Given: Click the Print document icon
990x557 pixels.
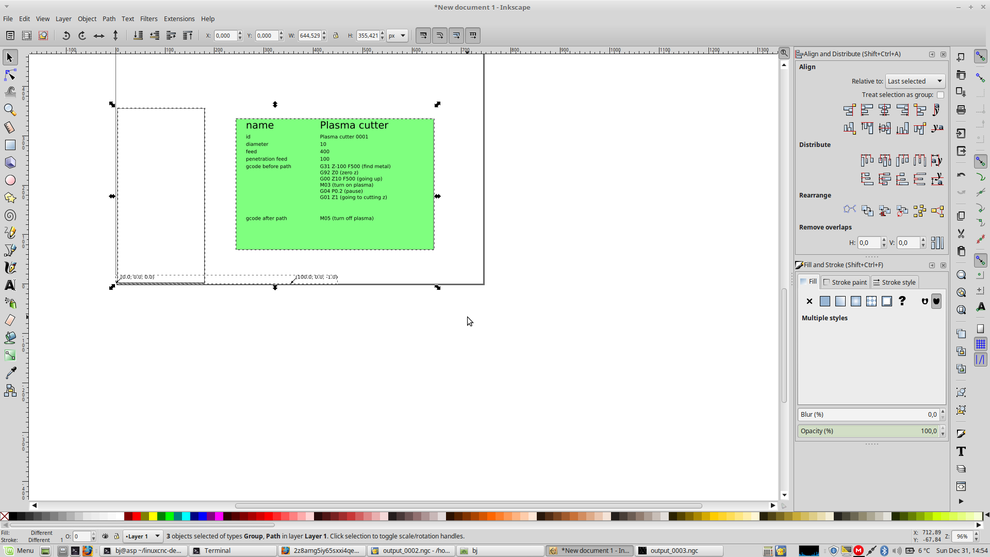Looking at the screenshot, I should (961, 109).
